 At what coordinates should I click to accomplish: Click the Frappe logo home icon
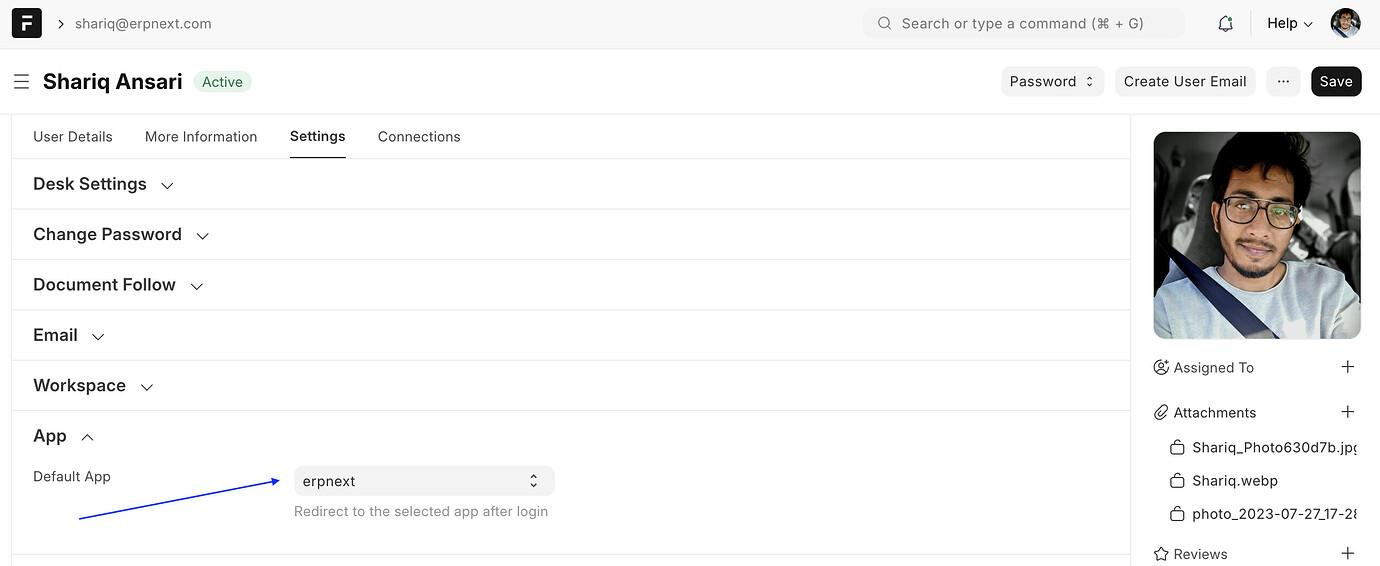(27, 23)
